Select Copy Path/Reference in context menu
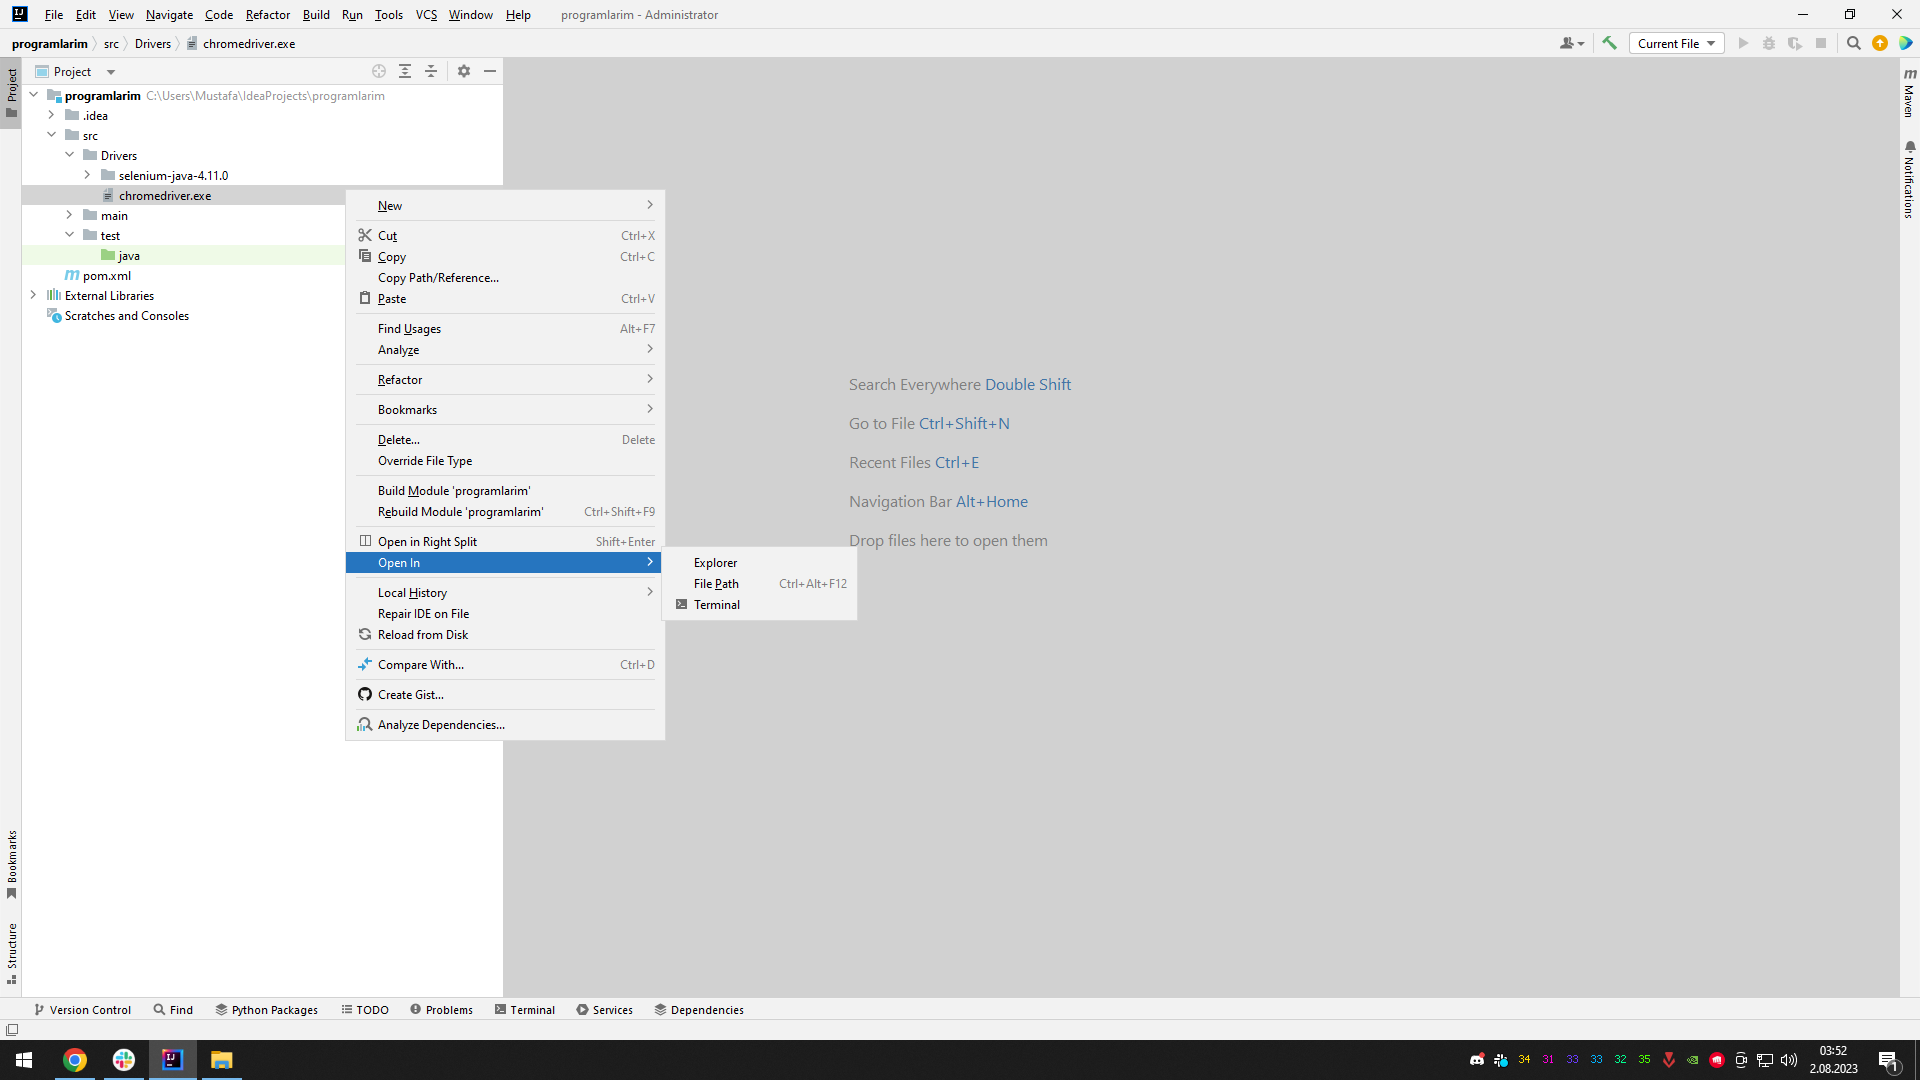The height and width of the screenshot is (1080, 1920). 438,278
